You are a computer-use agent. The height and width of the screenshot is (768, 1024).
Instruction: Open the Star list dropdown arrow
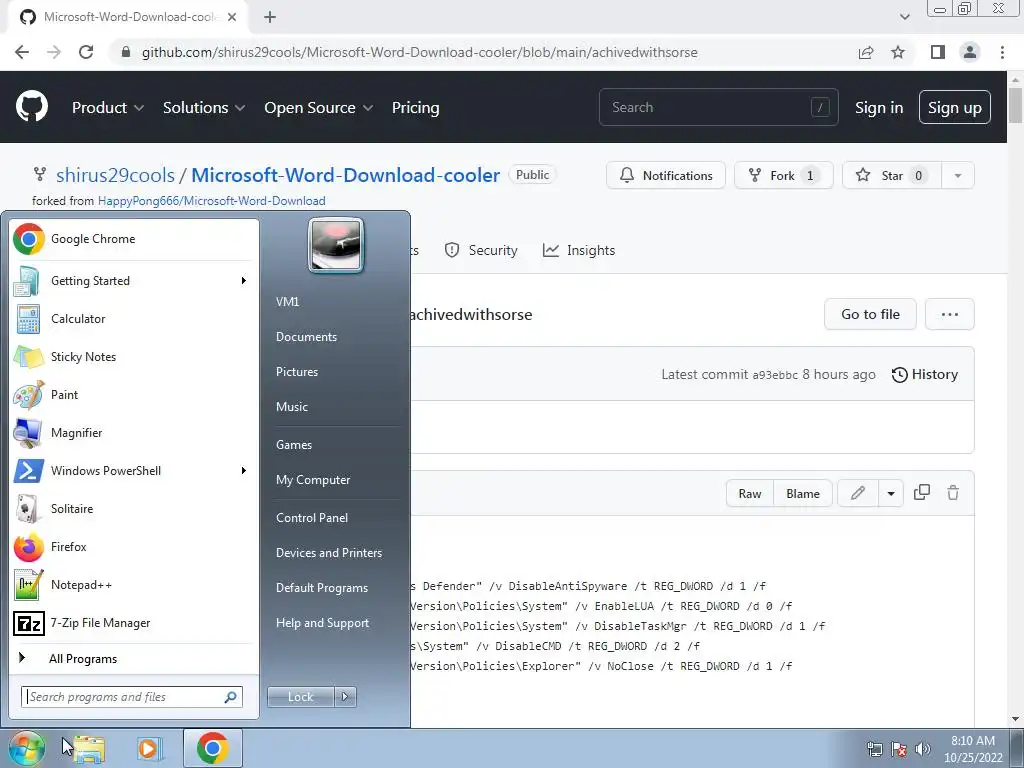[957, 175]
